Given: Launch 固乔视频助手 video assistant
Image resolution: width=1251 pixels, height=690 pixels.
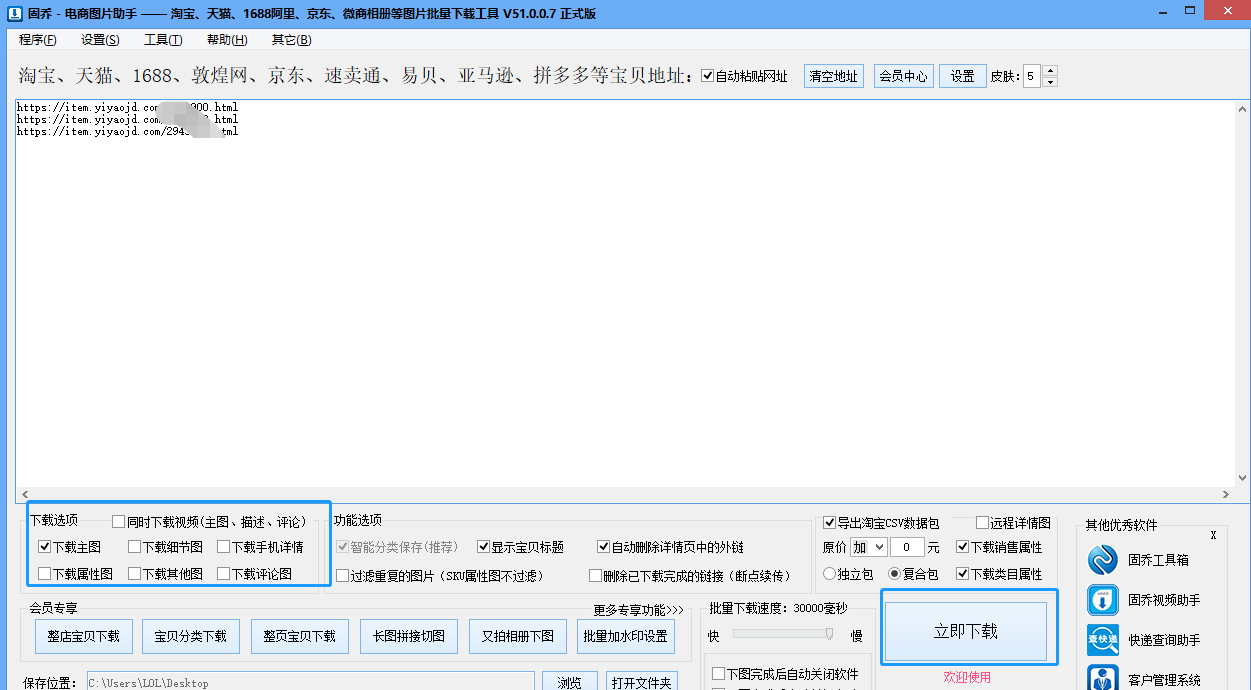Looking at the screenshot, I should [x=1103, y=600].
